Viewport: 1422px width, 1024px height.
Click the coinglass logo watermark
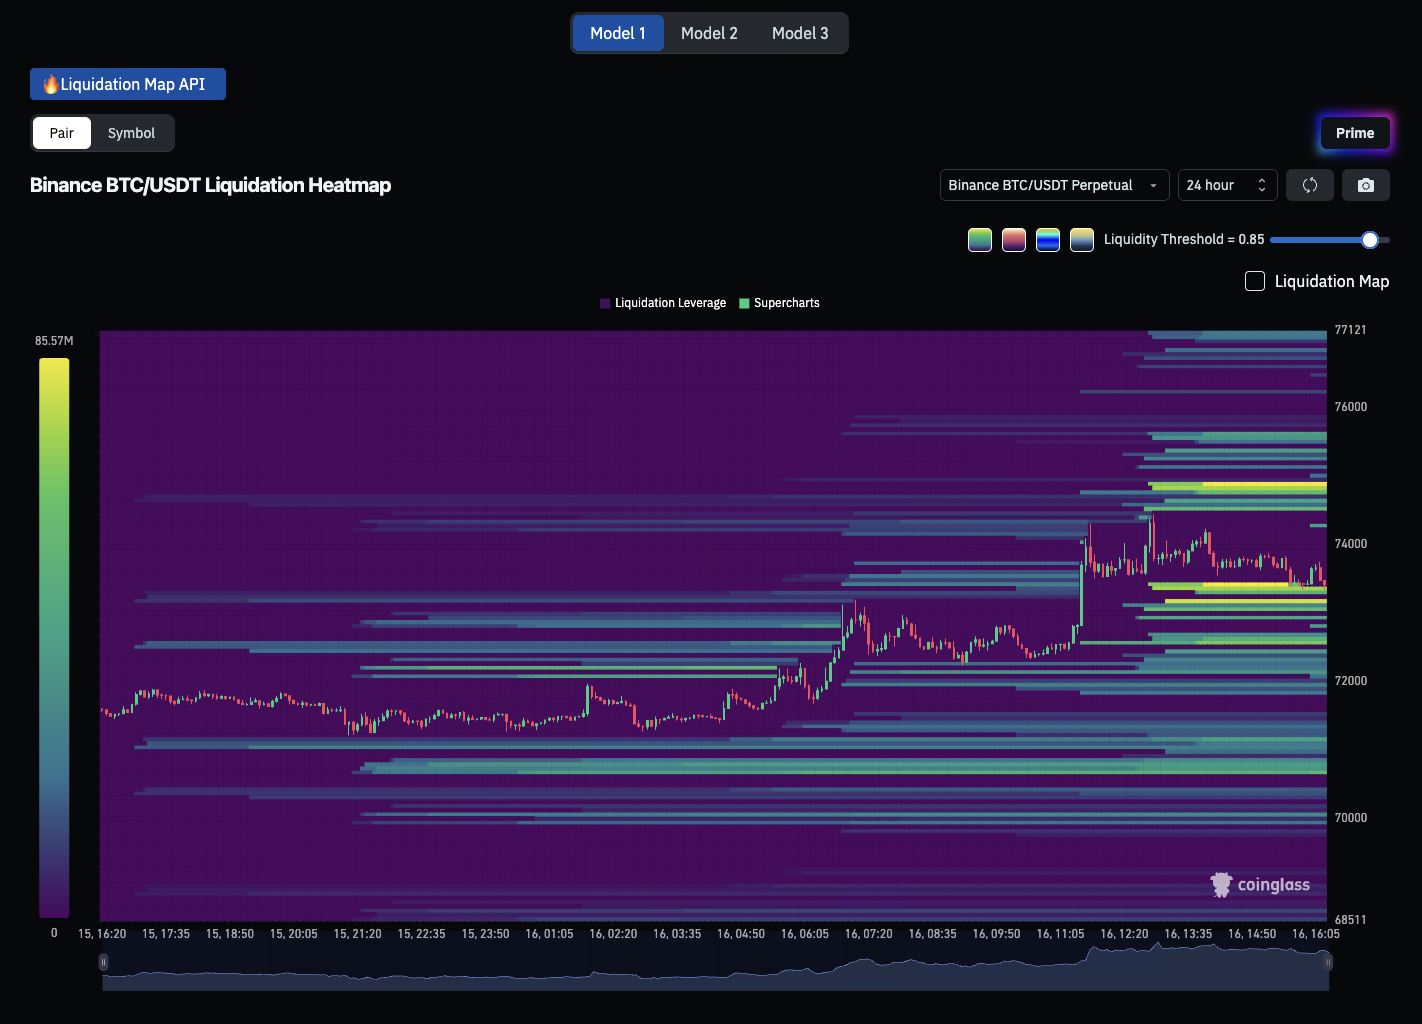(x=1260, y=884)
